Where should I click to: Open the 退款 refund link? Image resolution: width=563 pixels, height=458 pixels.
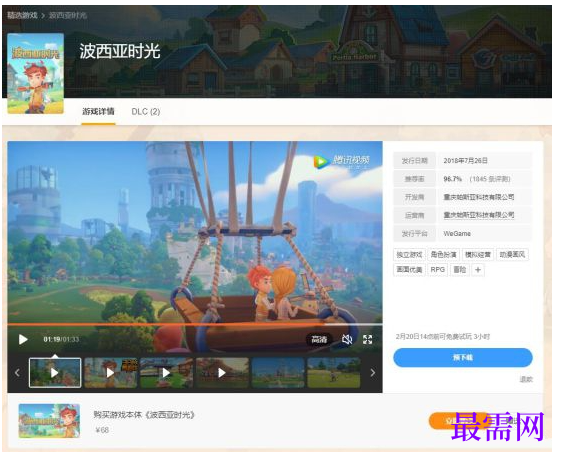click(526, 379)
